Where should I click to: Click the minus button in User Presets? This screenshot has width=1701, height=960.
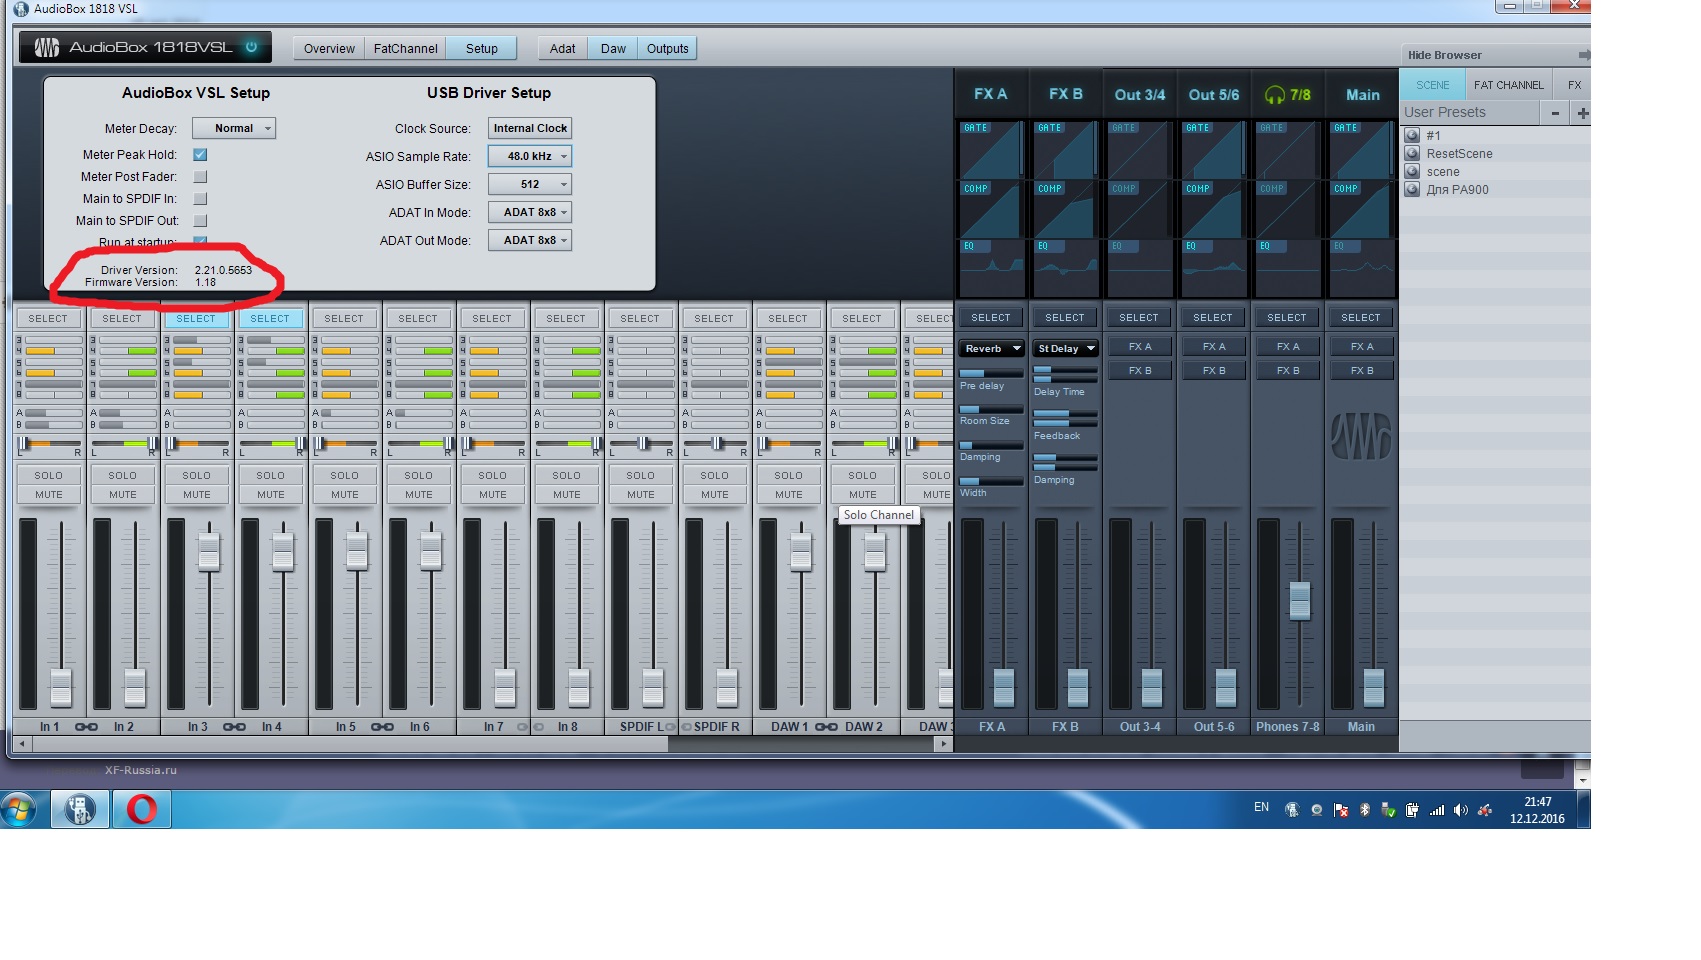click(1555, 113)
